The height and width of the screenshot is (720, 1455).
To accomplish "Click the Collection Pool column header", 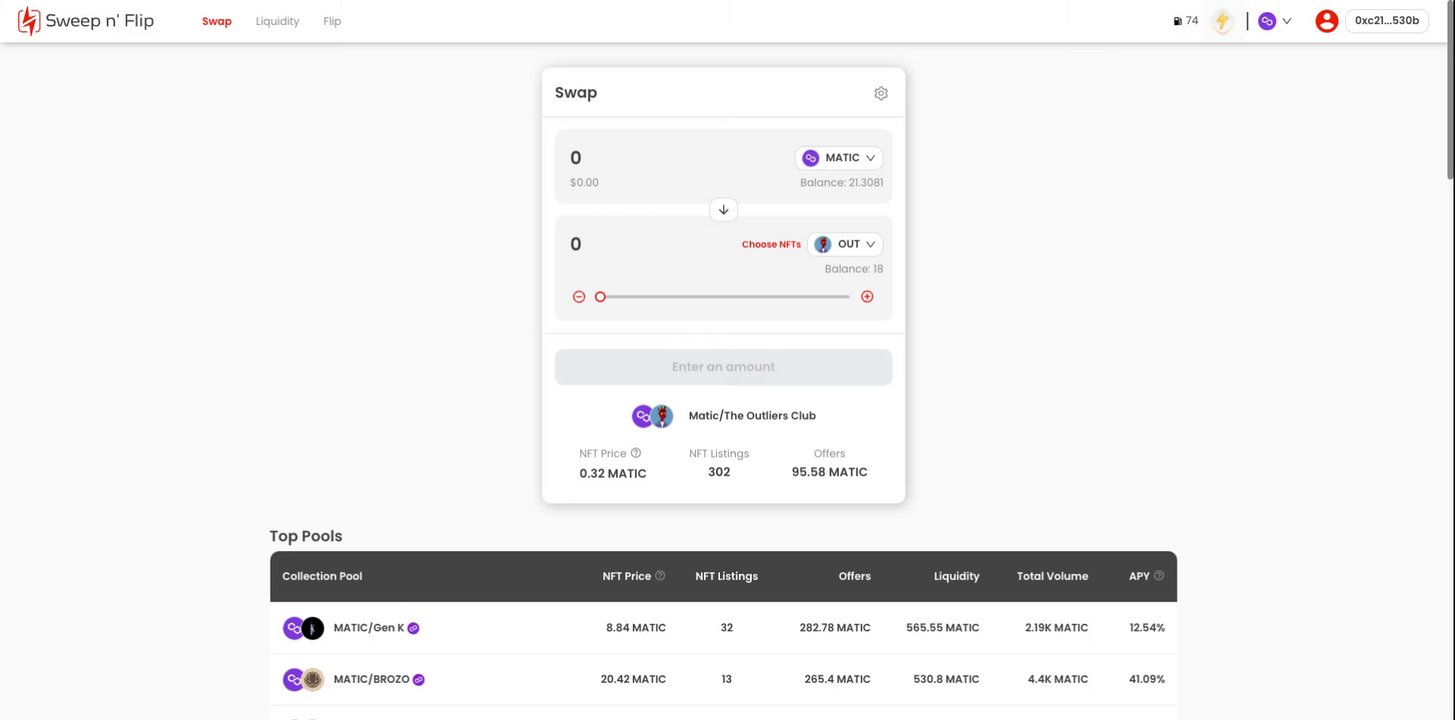I will 322,576.
